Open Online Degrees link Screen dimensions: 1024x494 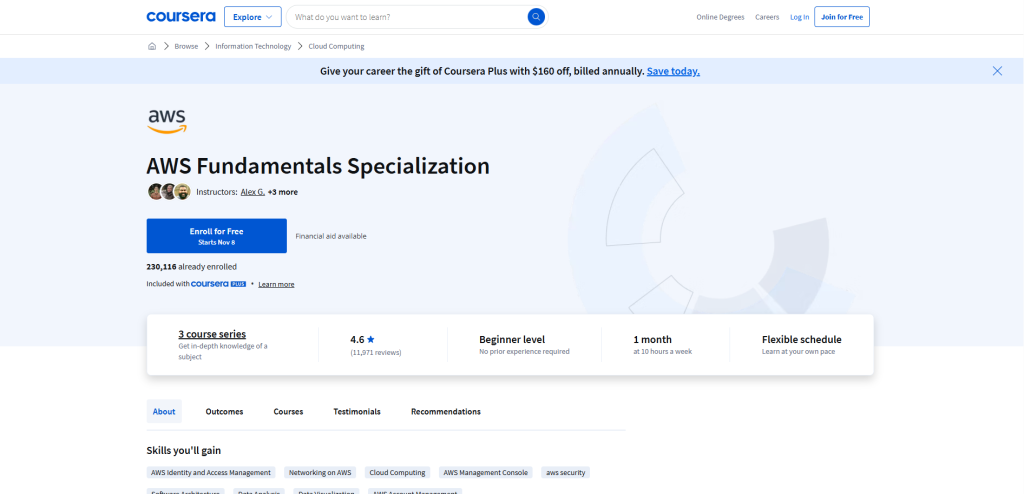pyautogui.click(x=720, y=17)
